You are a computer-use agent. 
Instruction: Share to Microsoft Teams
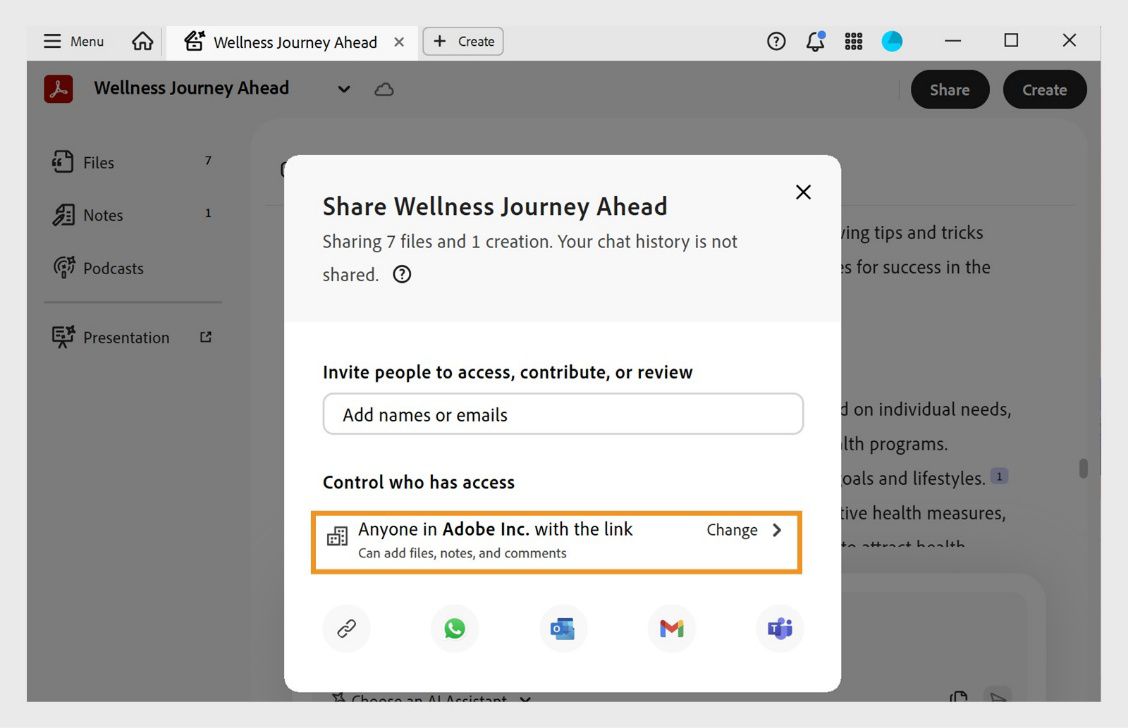[779, 628]
